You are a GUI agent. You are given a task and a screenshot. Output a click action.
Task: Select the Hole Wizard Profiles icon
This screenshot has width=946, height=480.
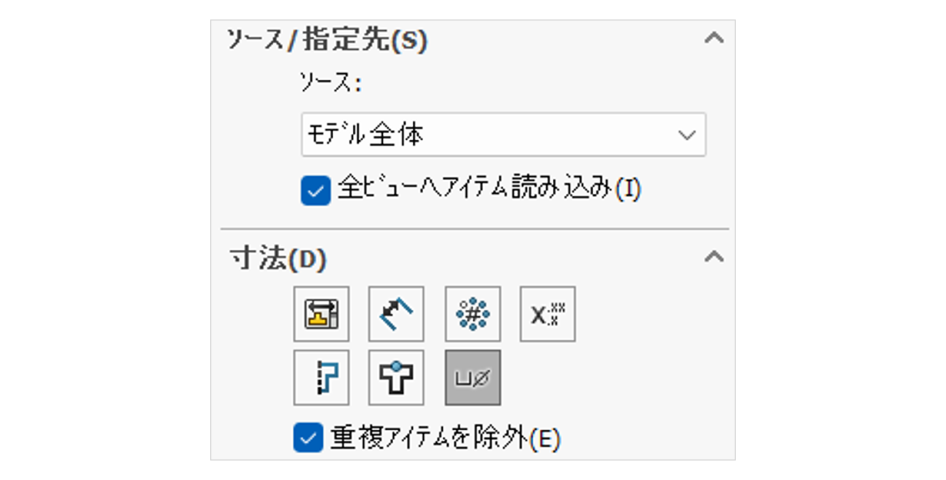tap(322, 377)
